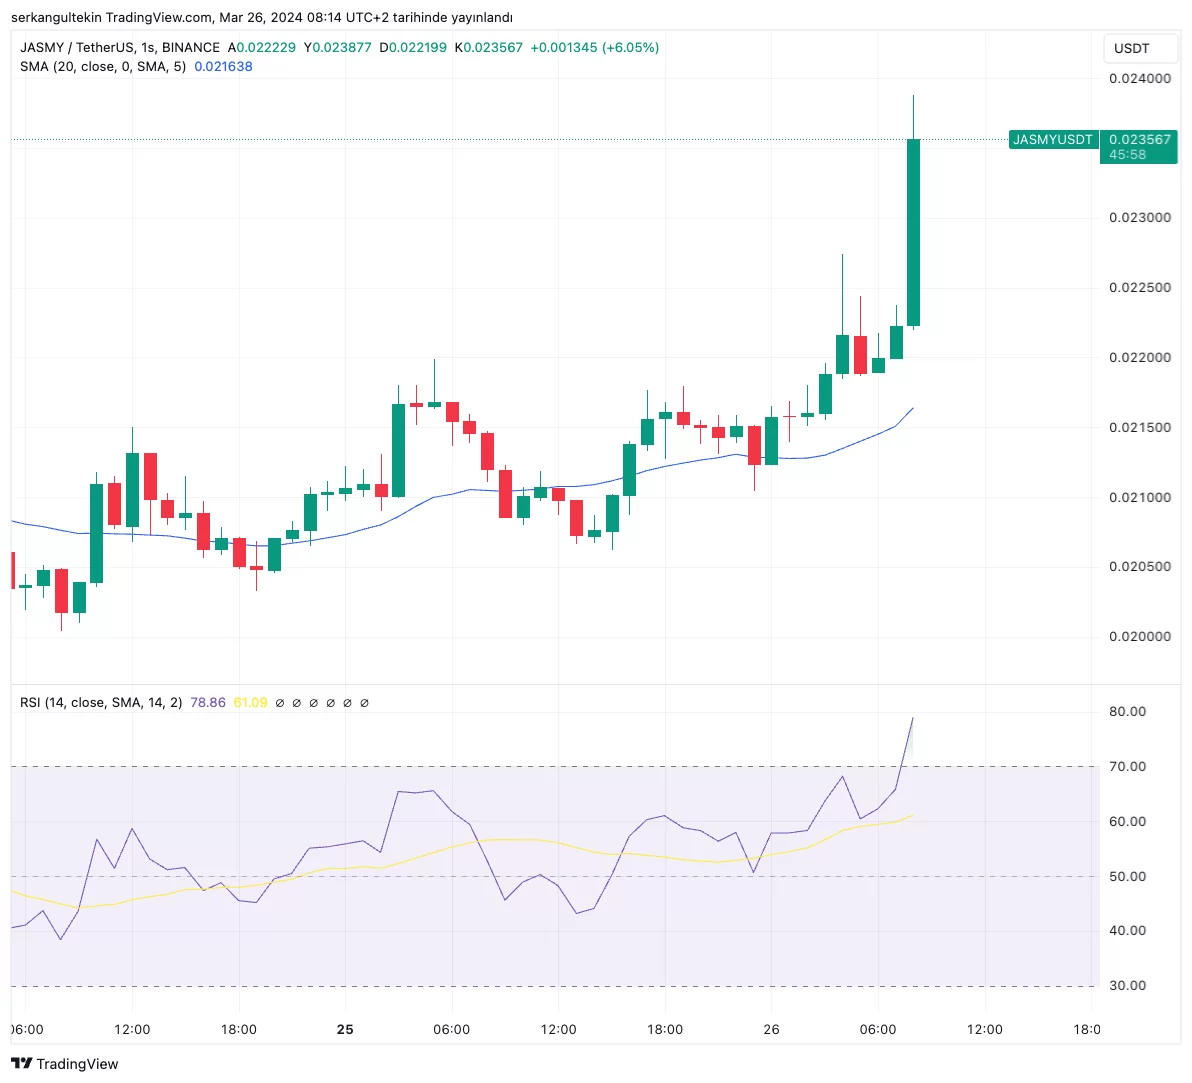Click the tallest green candle at chart's right
Image resolution: width=1192 pixels, height=1083 pixels.
(x=913, y=232)
